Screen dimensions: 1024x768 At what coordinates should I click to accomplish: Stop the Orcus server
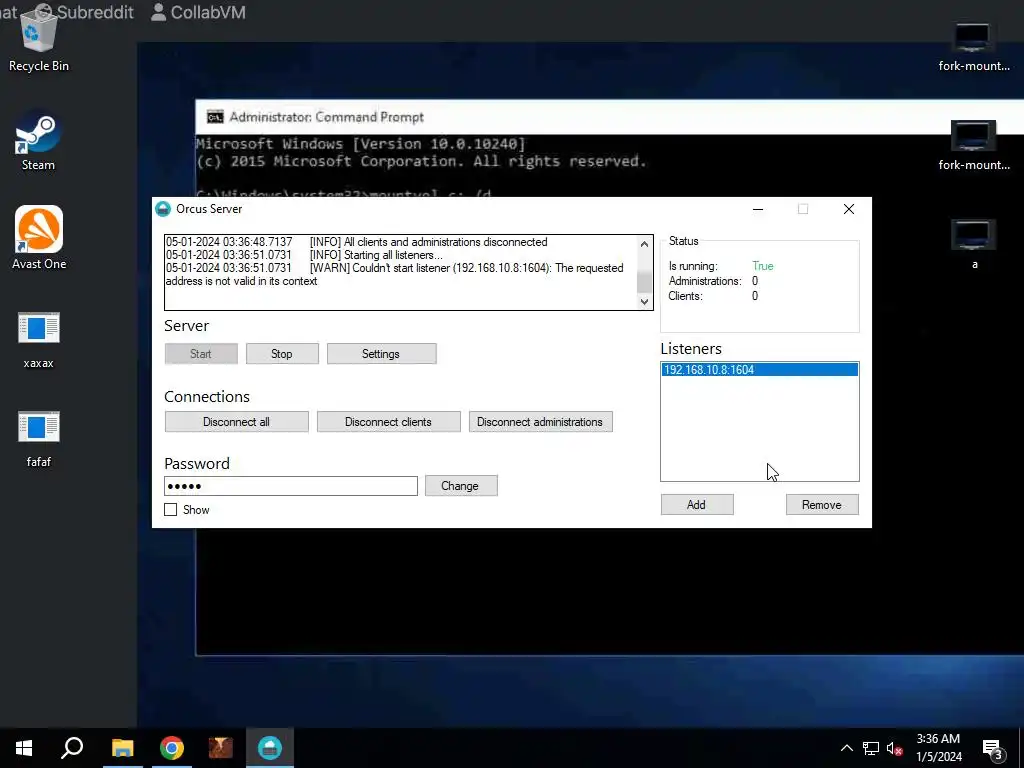tap(281, 353)
